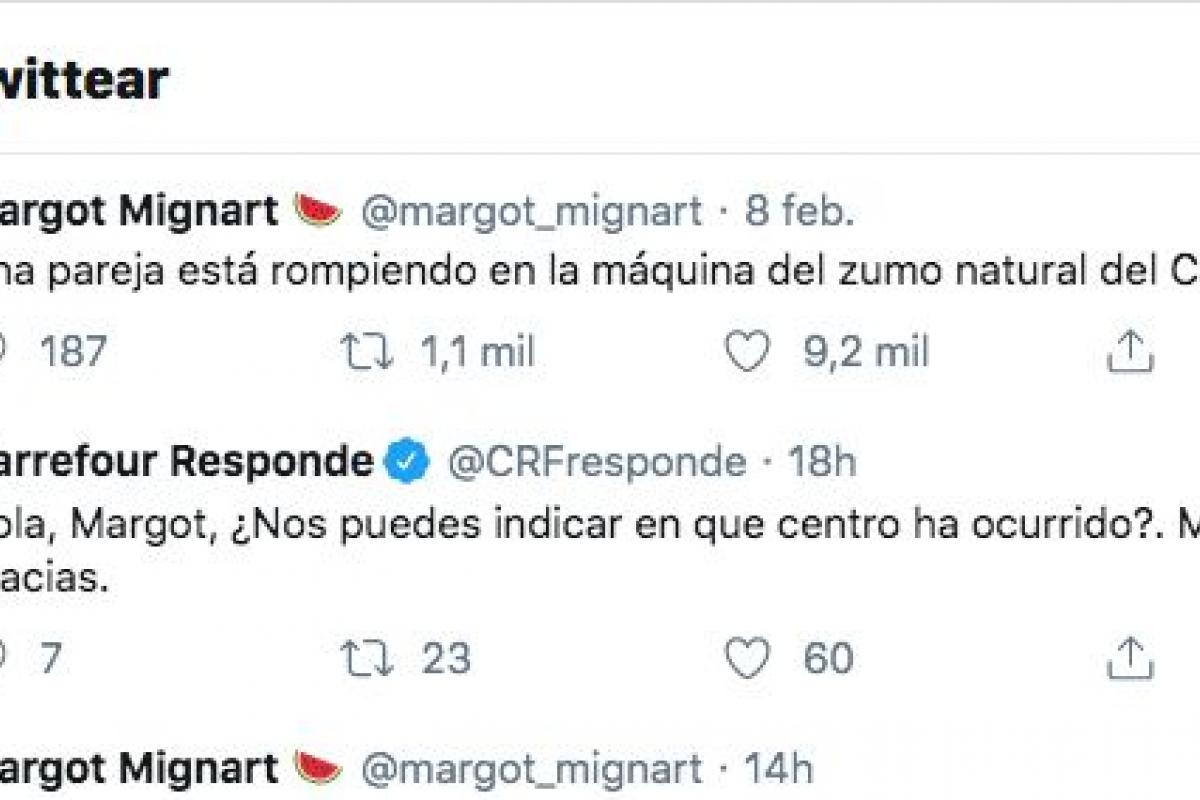
Task: Click share icon on Carrefour Responde reply
Action: click(x=1130, y=659)
